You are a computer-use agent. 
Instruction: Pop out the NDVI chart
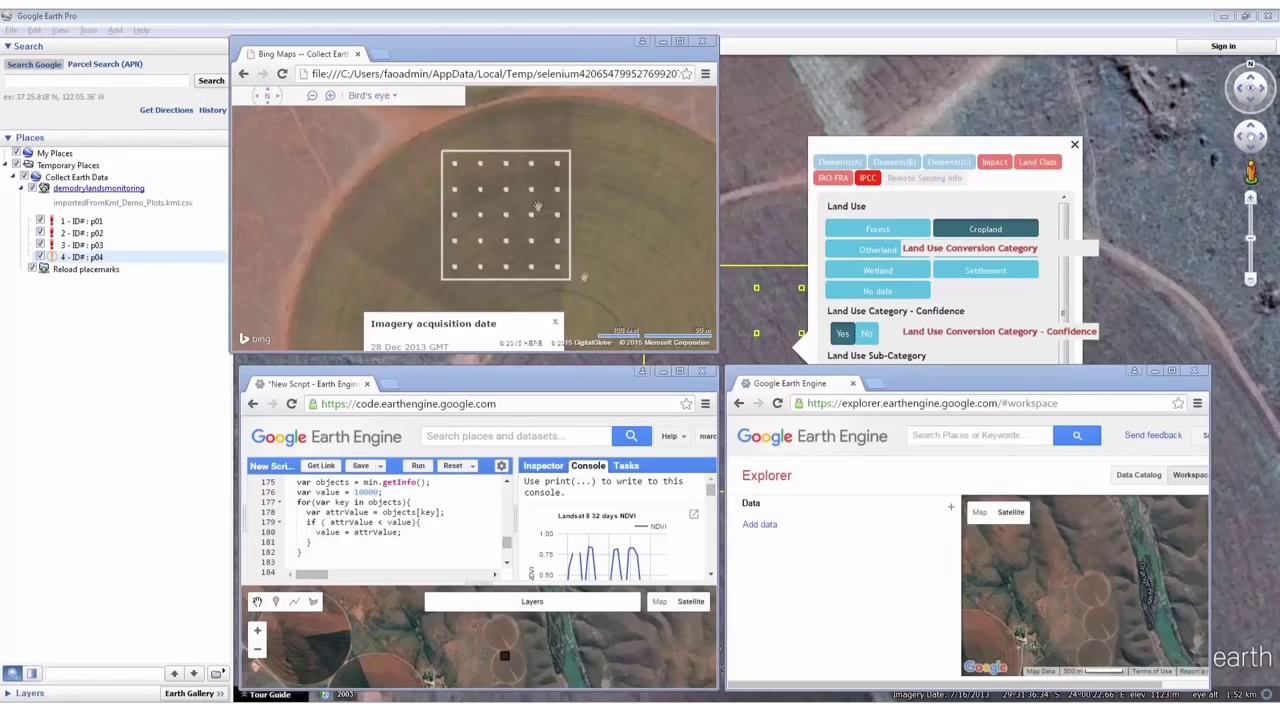tap(693, 514)
